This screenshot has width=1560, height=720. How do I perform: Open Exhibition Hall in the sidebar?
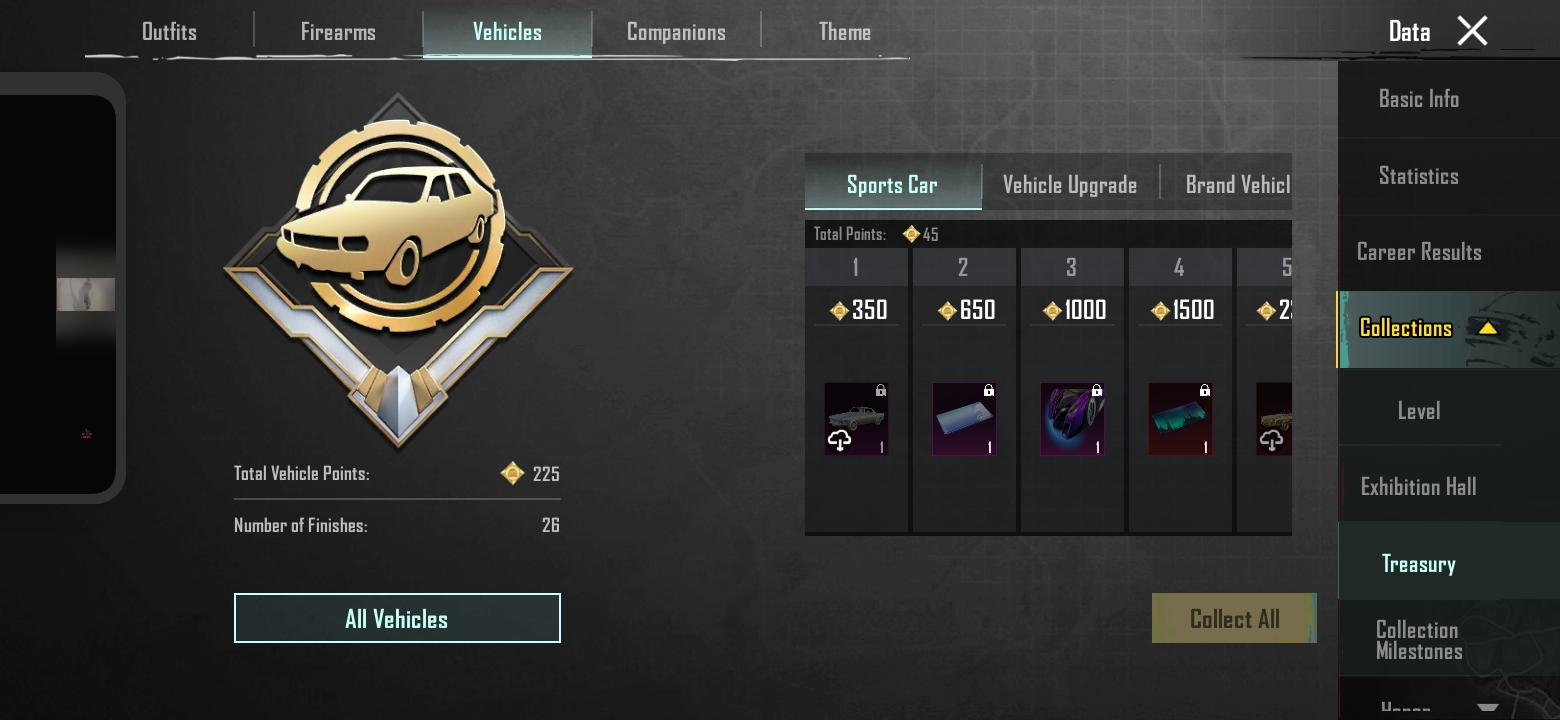[x=1418, y=487]
